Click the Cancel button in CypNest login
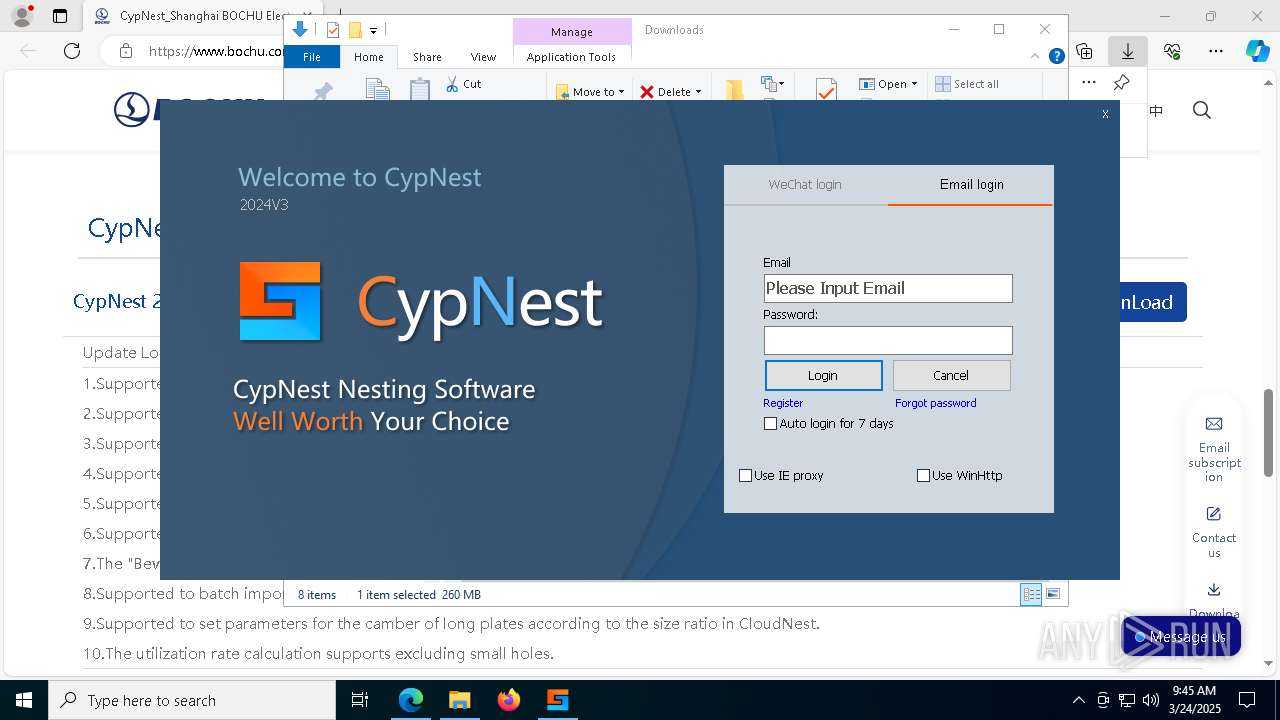The image size is (1280, 720). point(951,375)
